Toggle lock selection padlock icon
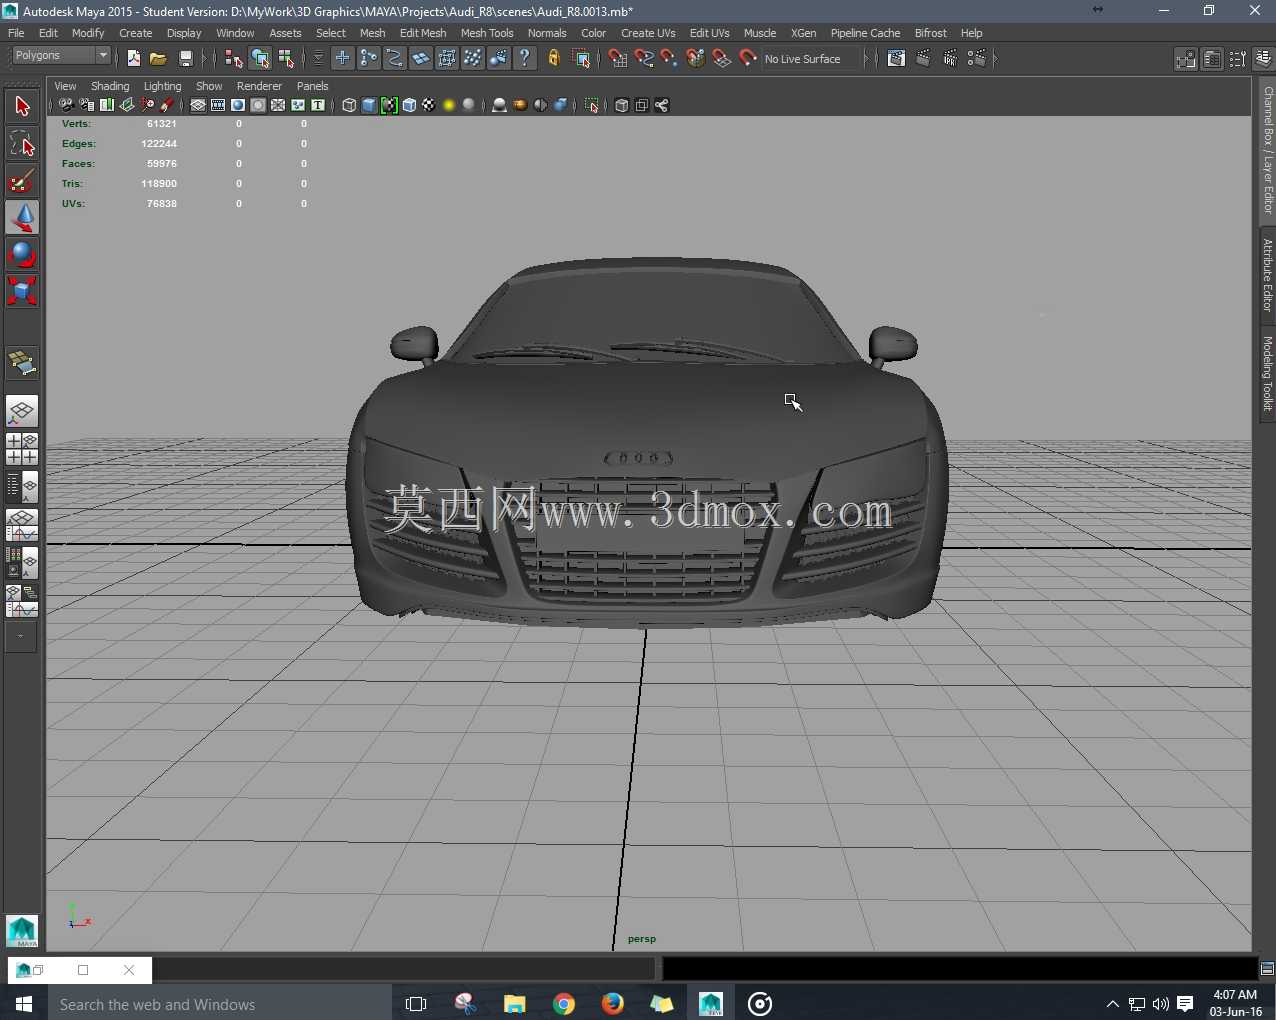 tap(554, 59)
